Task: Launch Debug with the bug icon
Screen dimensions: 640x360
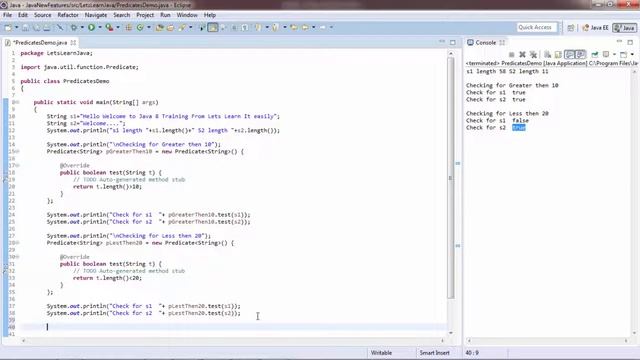Action: (x=74, y=27)
